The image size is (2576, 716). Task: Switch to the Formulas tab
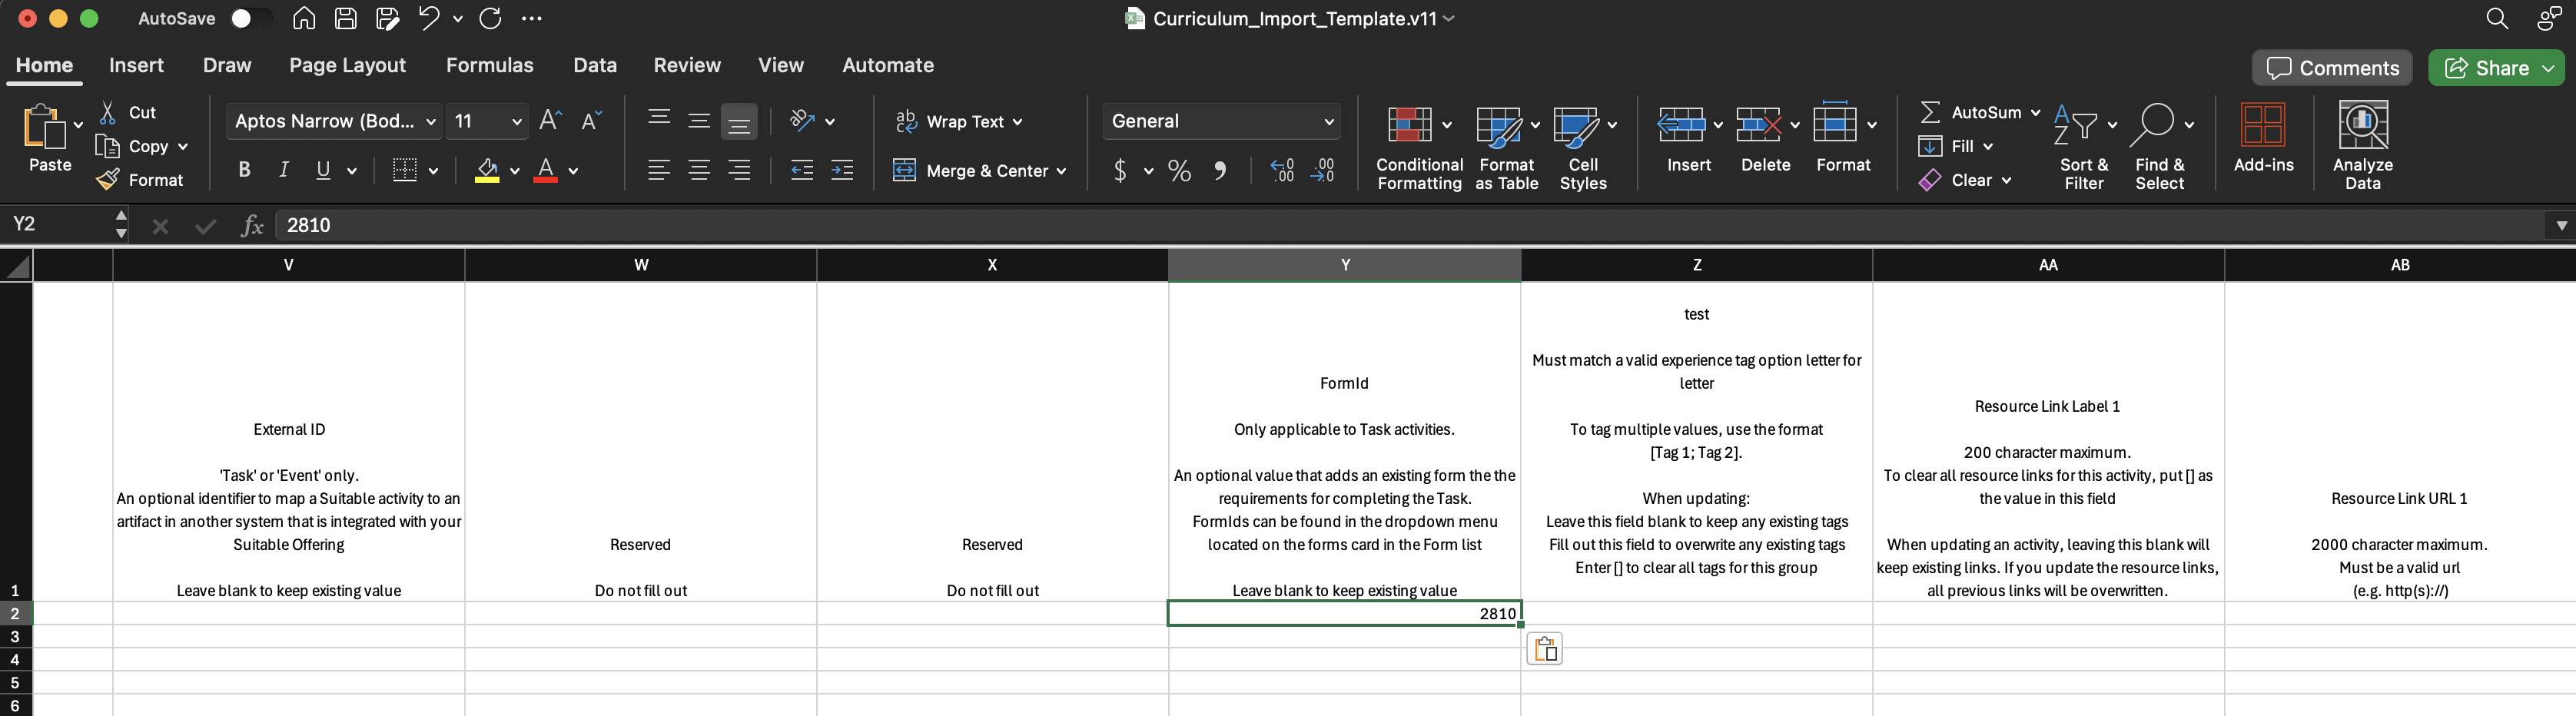tap(490, 65)
